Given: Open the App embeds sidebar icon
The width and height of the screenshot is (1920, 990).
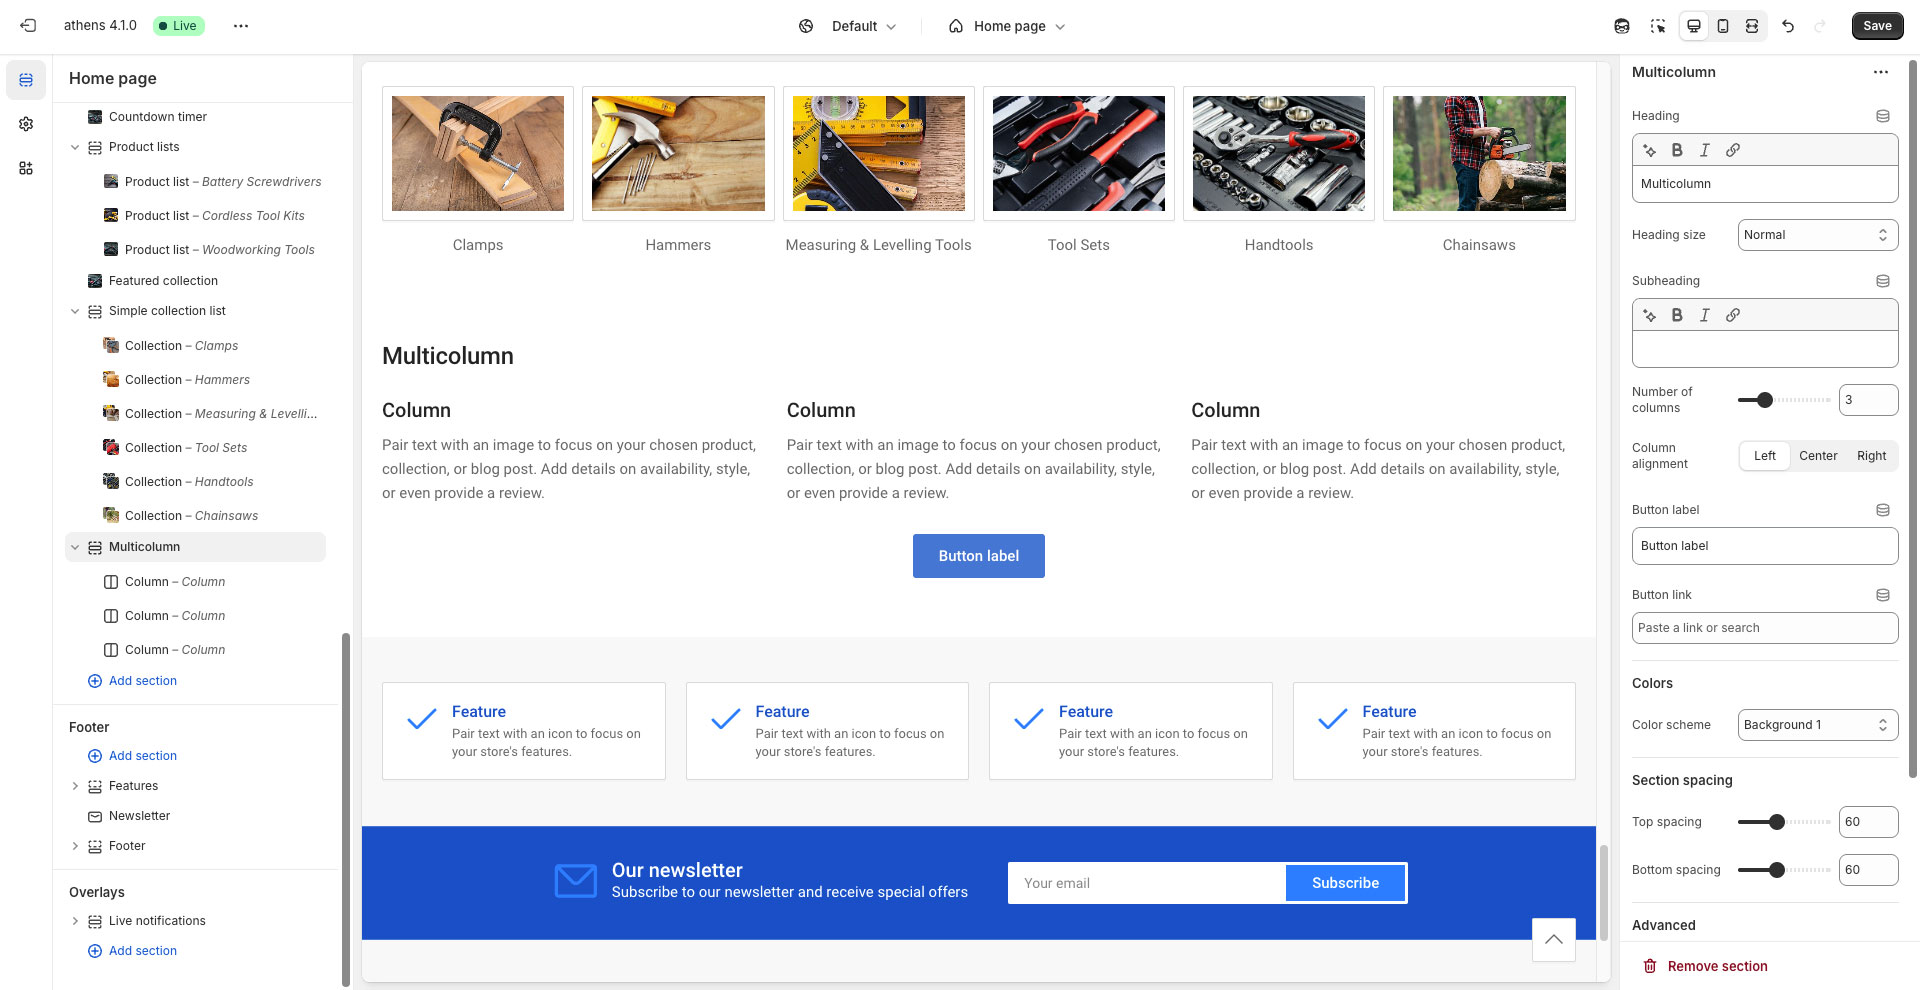Looking at the screenshot, I should click(26, 168).
